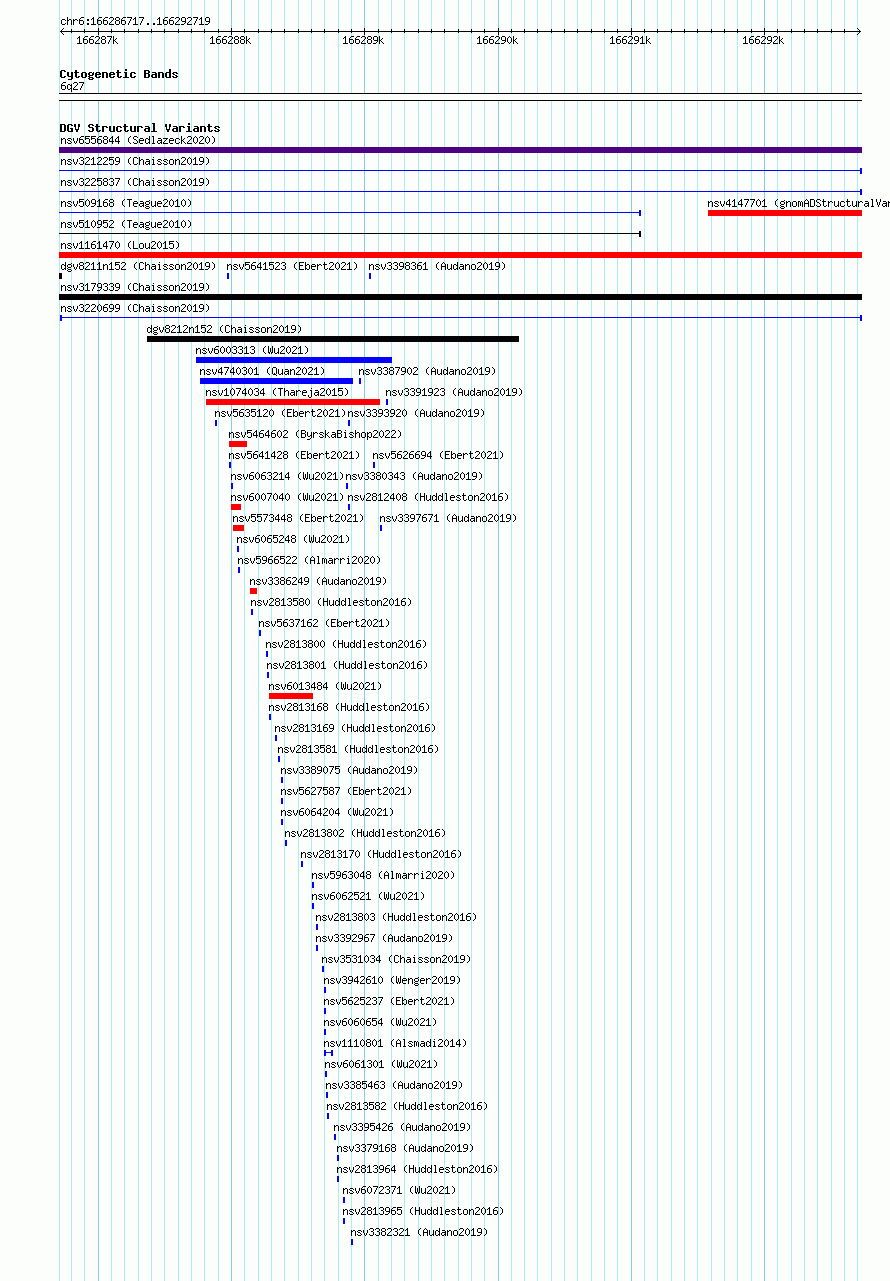Click nsv5966522 (Almarri2020) label
The height and width of the screenshot is (1281, 890).
click(x=310, y=560)
